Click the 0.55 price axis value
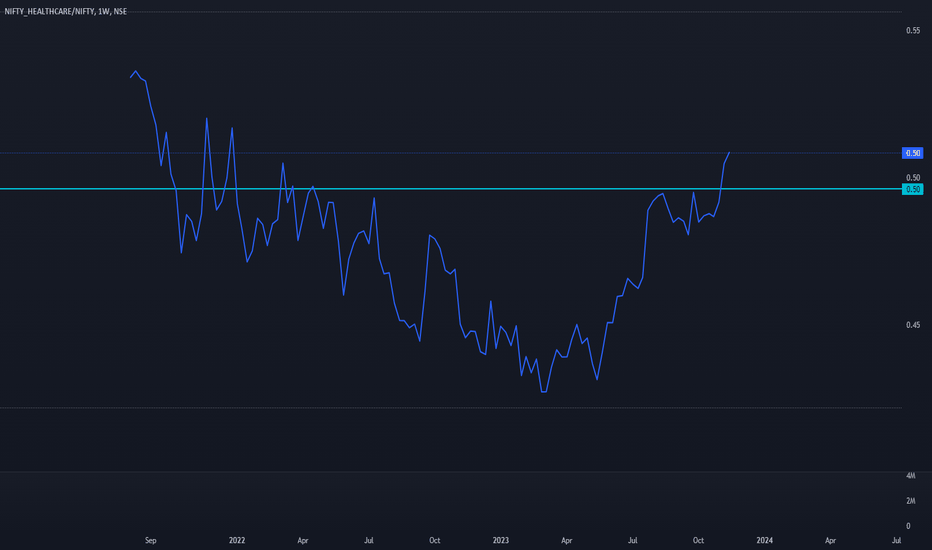 pos(913,30)
